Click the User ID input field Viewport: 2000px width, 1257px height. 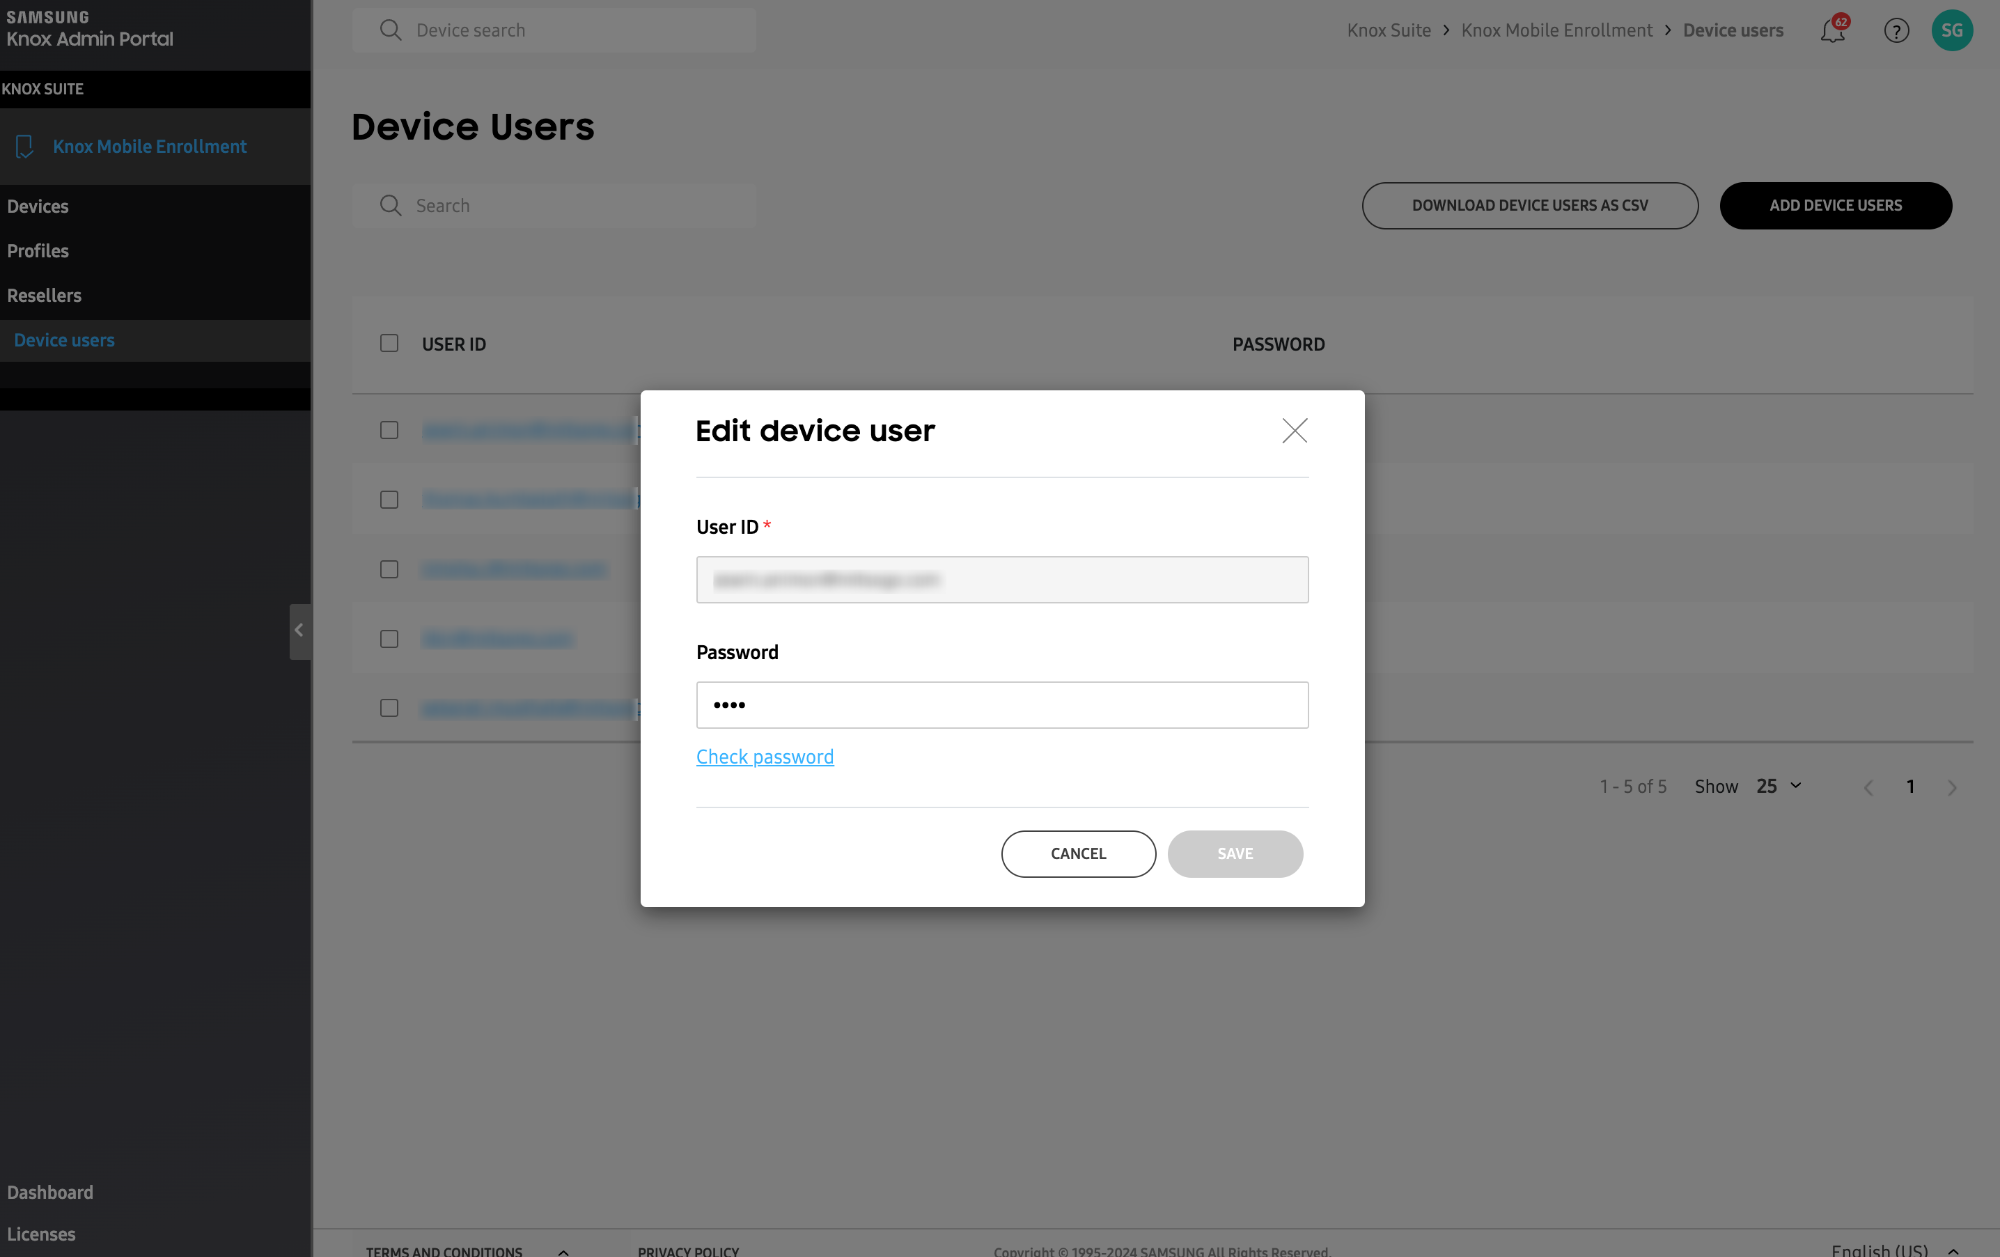(x=1002, y=580)
